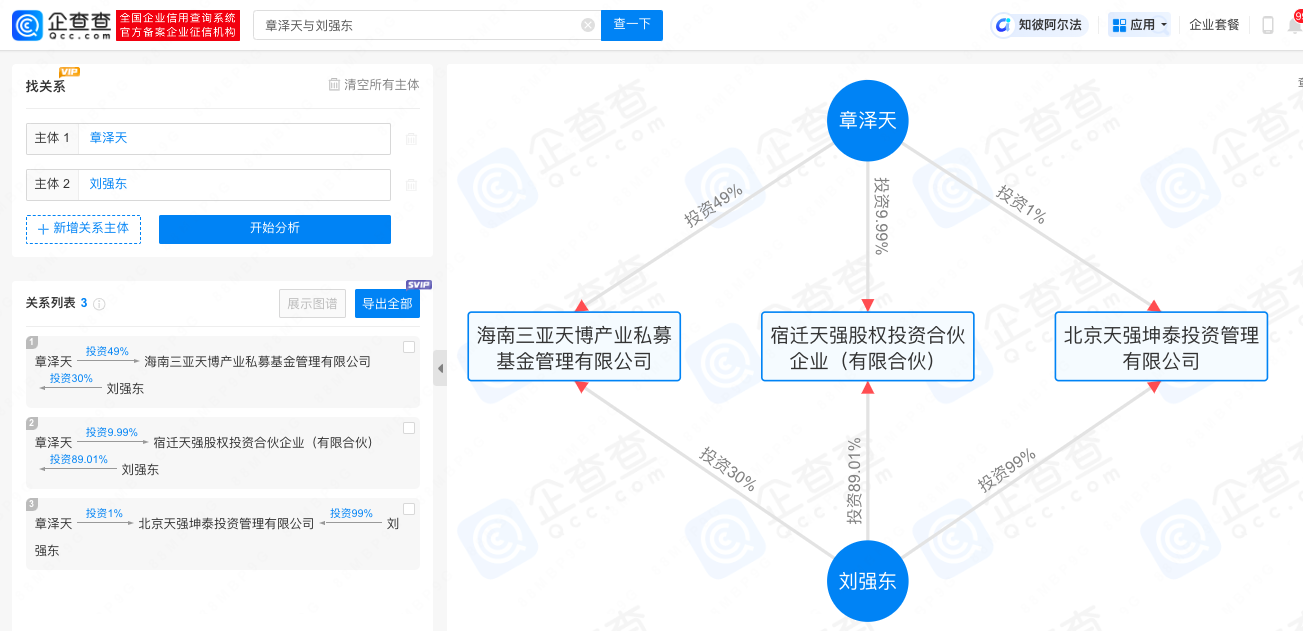The width and height of the screenshot is (1303, 631).
Task: Click 海南三亚天博产业私募基金管理有限公司 in relation list
Action: coord(258,361)
